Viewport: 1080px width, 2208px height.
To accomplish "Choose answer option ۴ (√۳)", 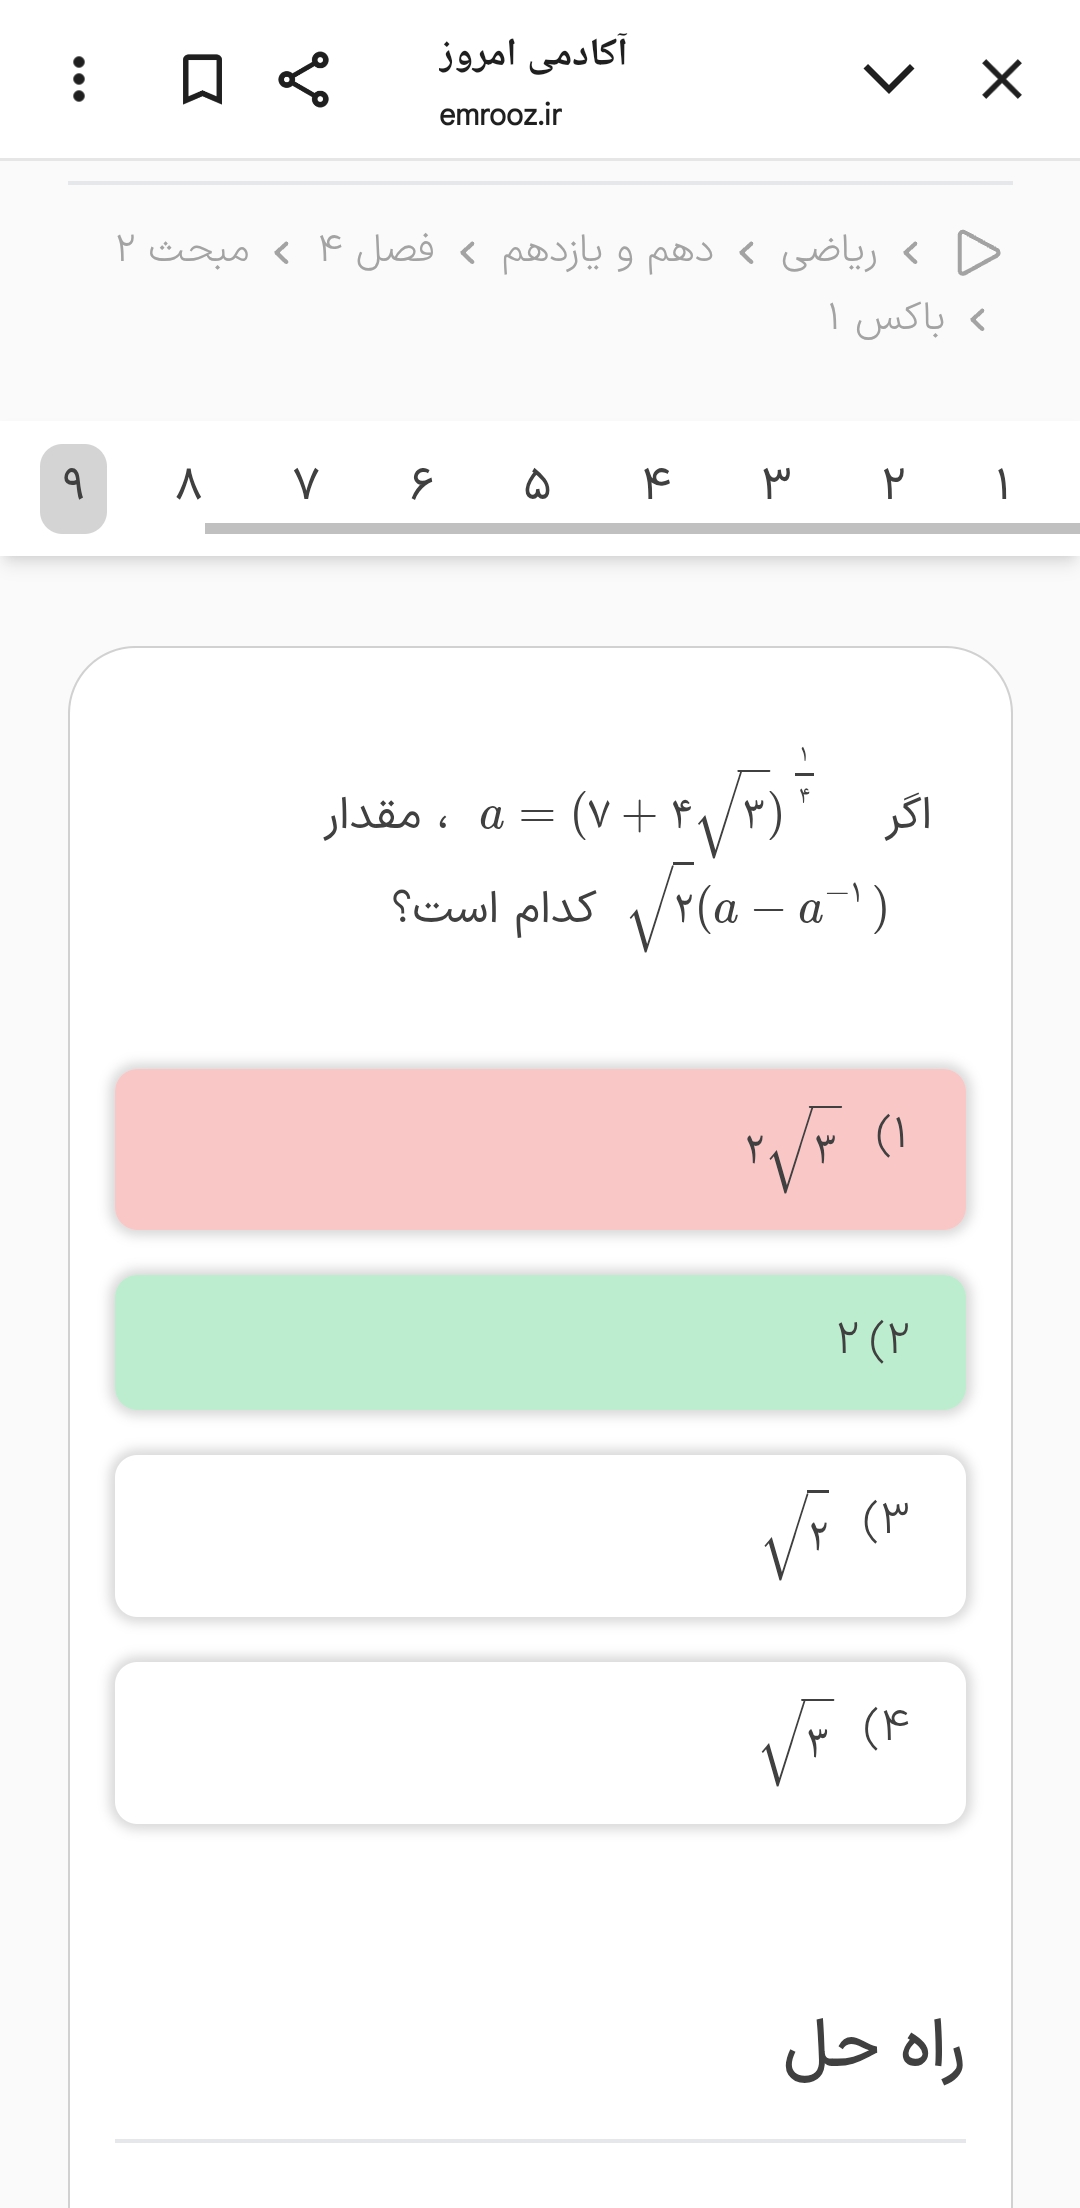I will click(540, 1743).
